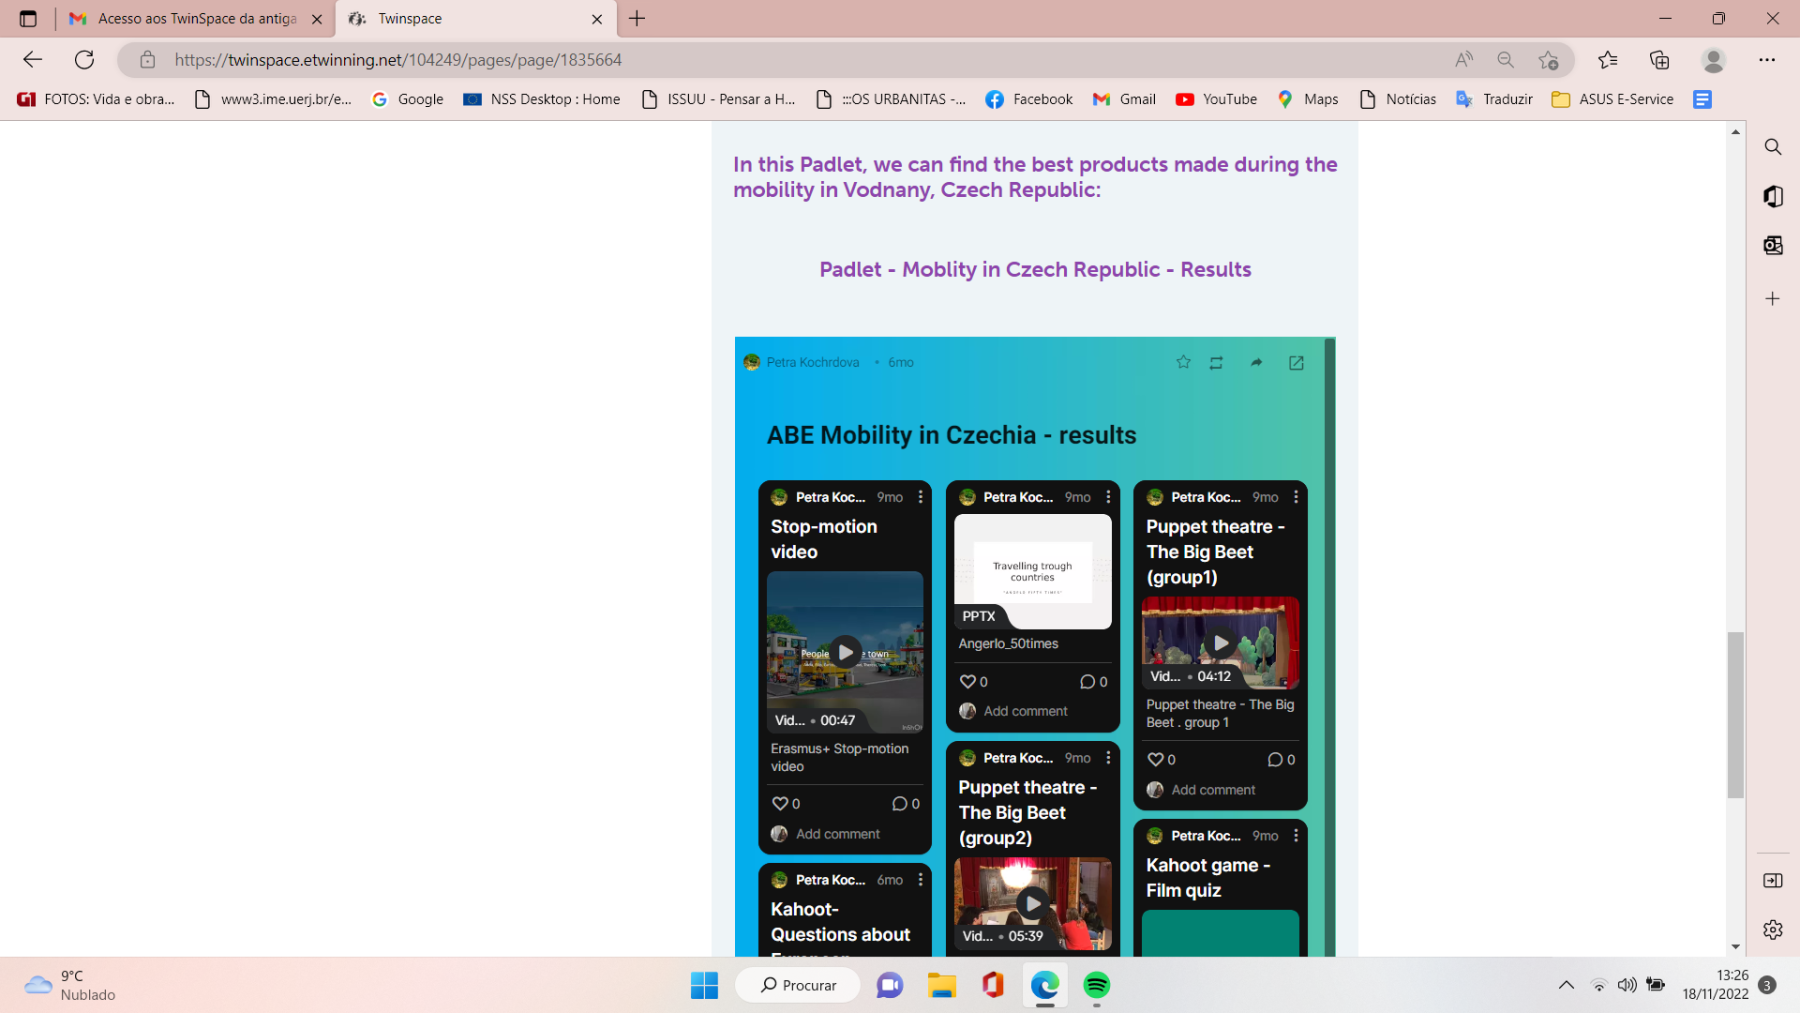Go back to previous page

[33, 60]
